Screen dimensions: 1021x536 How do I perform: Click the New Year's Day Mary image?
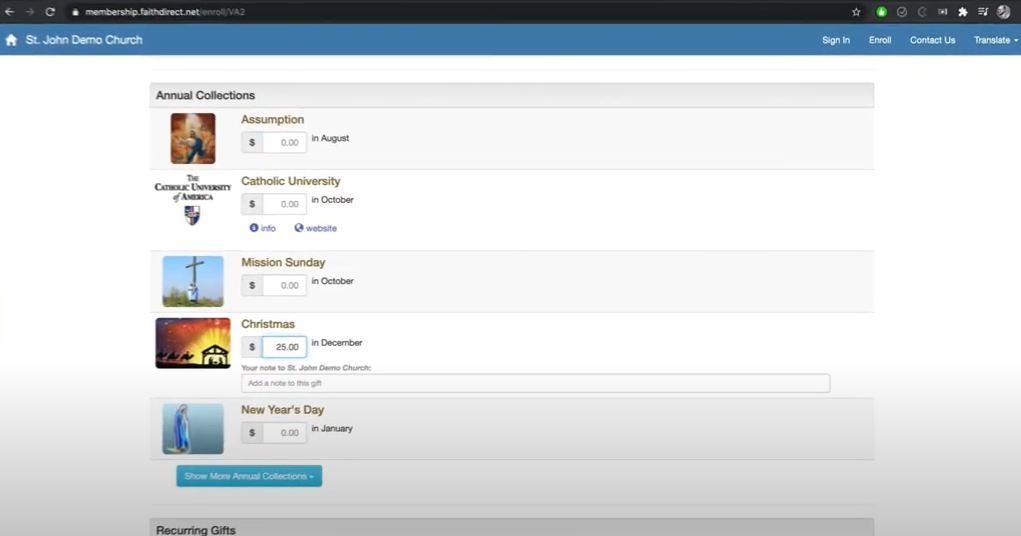pyautogui.click(x=193, y=429)
